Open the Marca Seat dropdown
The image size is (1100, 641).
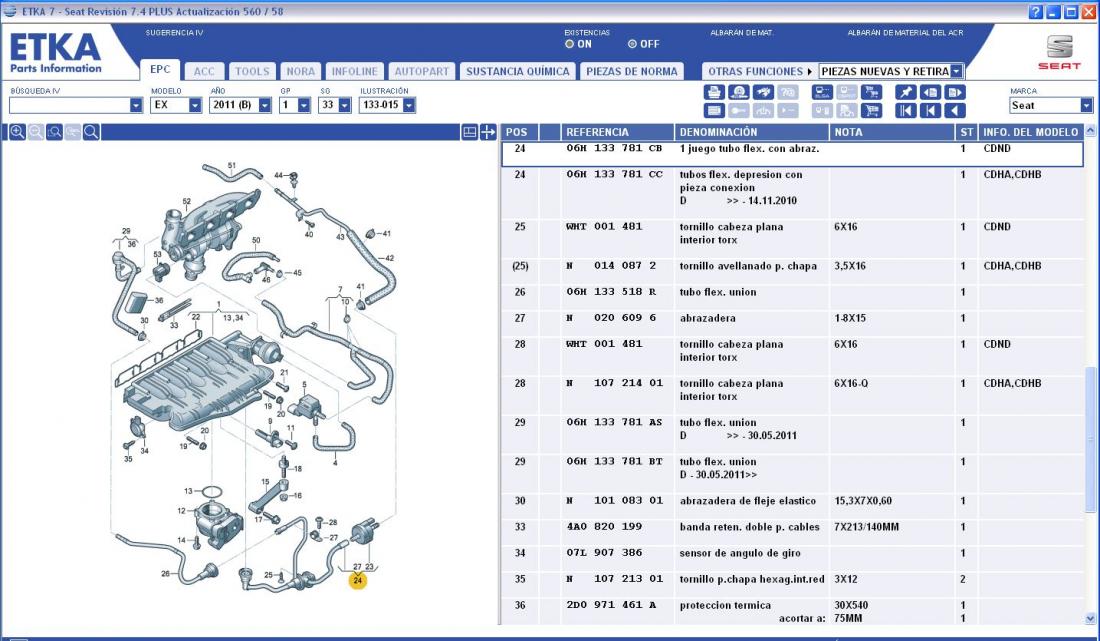(x=1087, y=105)
